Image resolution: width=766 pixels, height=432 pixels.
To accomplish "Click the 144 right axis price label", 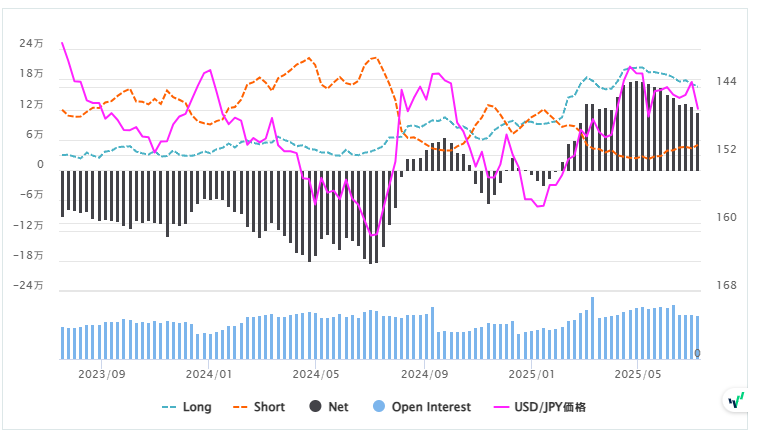I will point(727,81).
